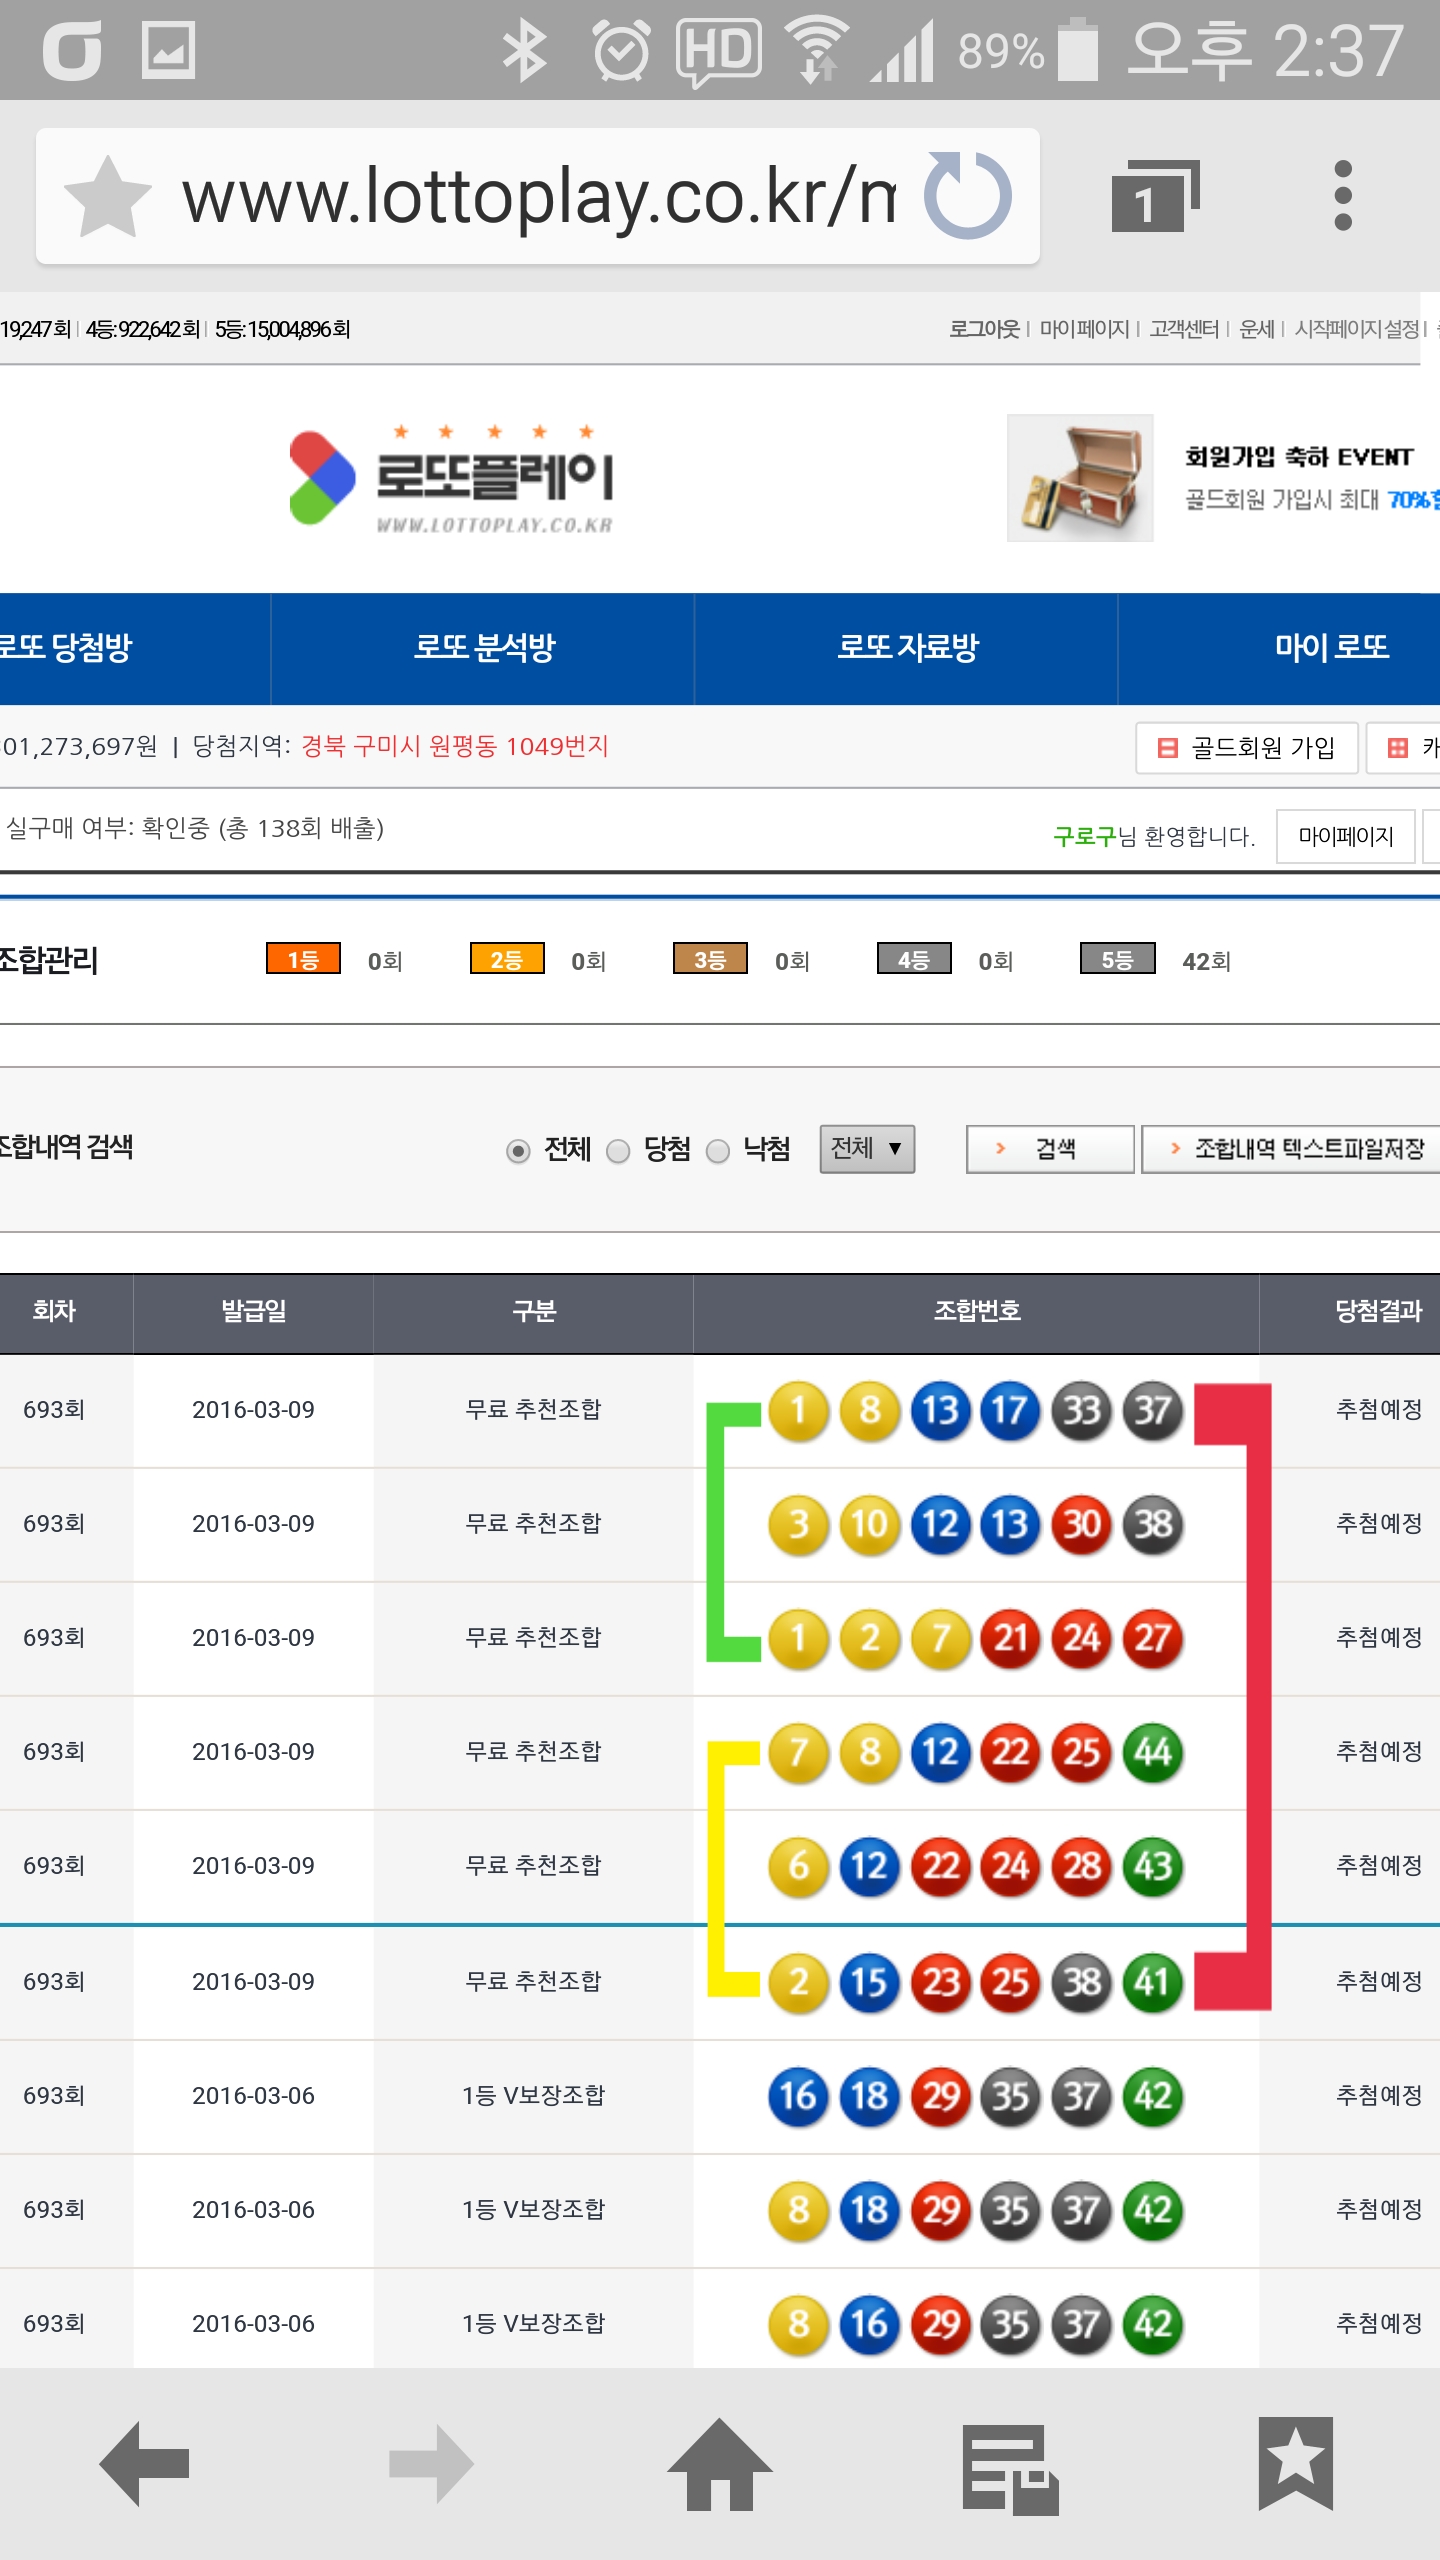Open the 로또 자료방 menu
This screenshot has width=1440, height=2560.
[x=907, y=648]
